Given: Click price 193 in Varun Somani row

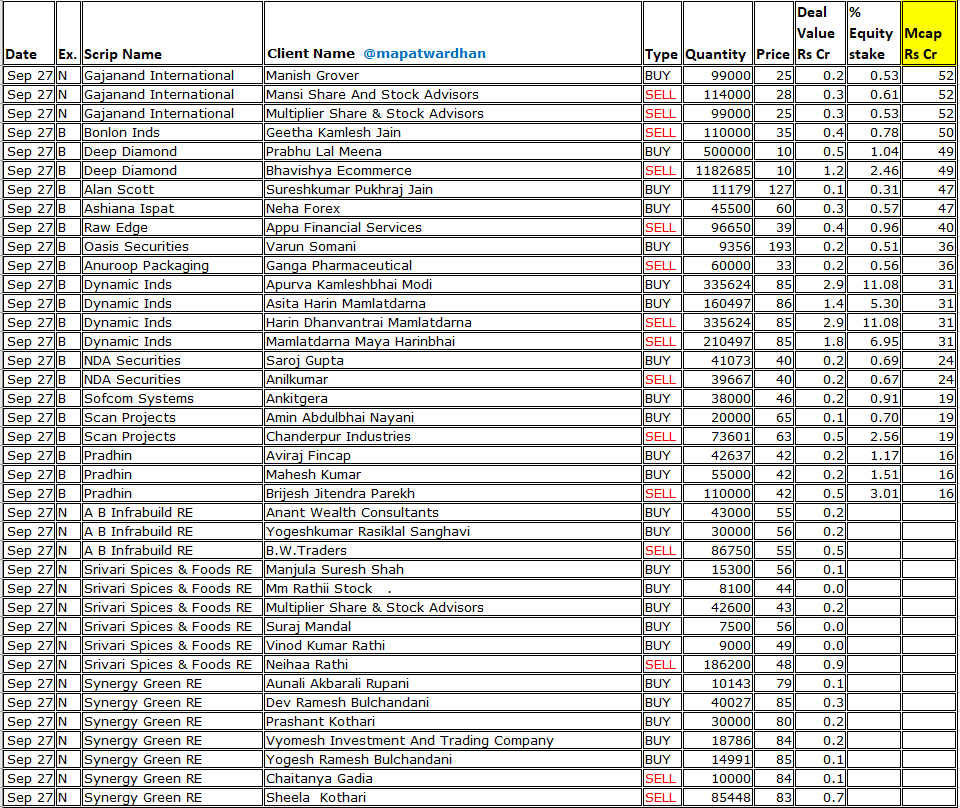Looking at the screenshot, I should [774, 246].
